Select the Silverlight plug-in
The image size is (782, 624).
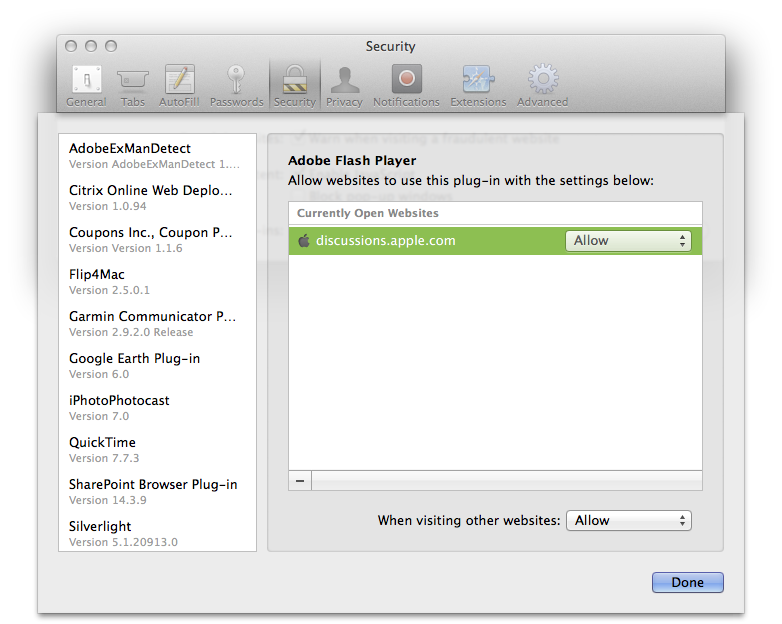(158, 533)
